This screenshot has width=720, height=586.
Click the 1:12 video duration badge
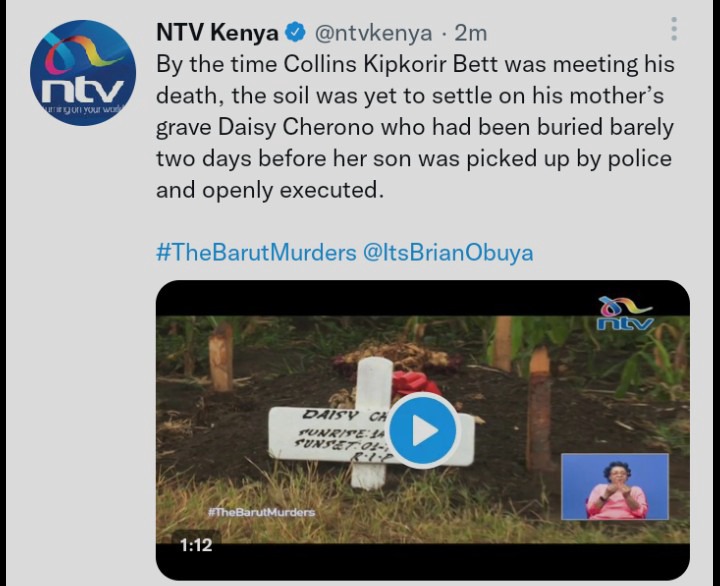click(x=196, y=545)
